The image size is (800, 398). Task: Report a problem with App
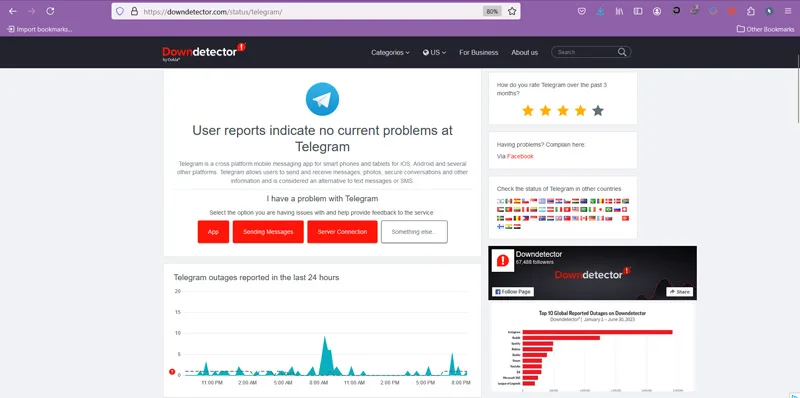click(213, 232)
